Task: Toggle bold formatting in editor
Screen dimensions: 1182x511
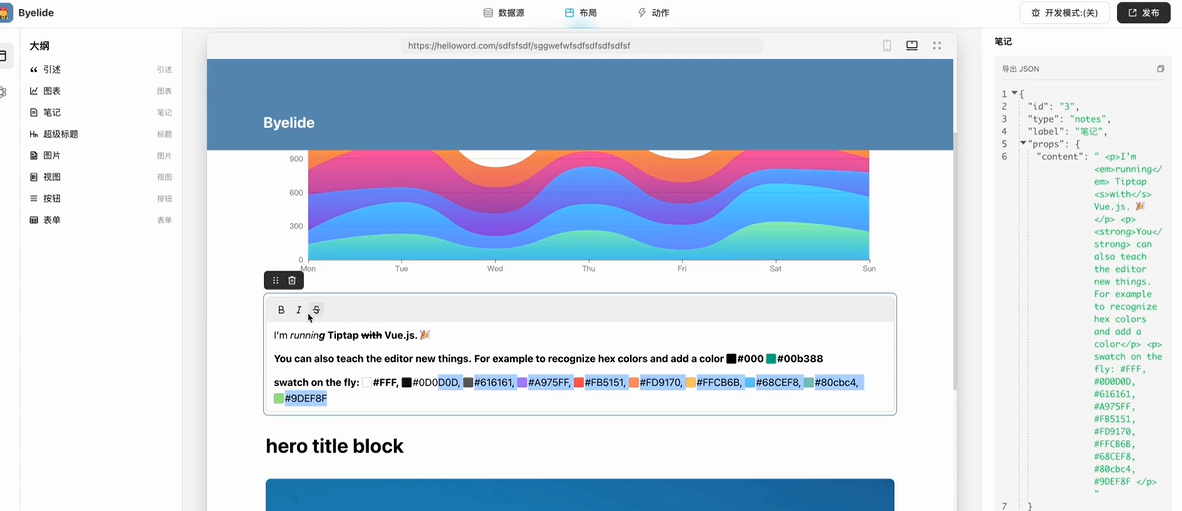Action: pyautogui.click(x=281, y=310)
